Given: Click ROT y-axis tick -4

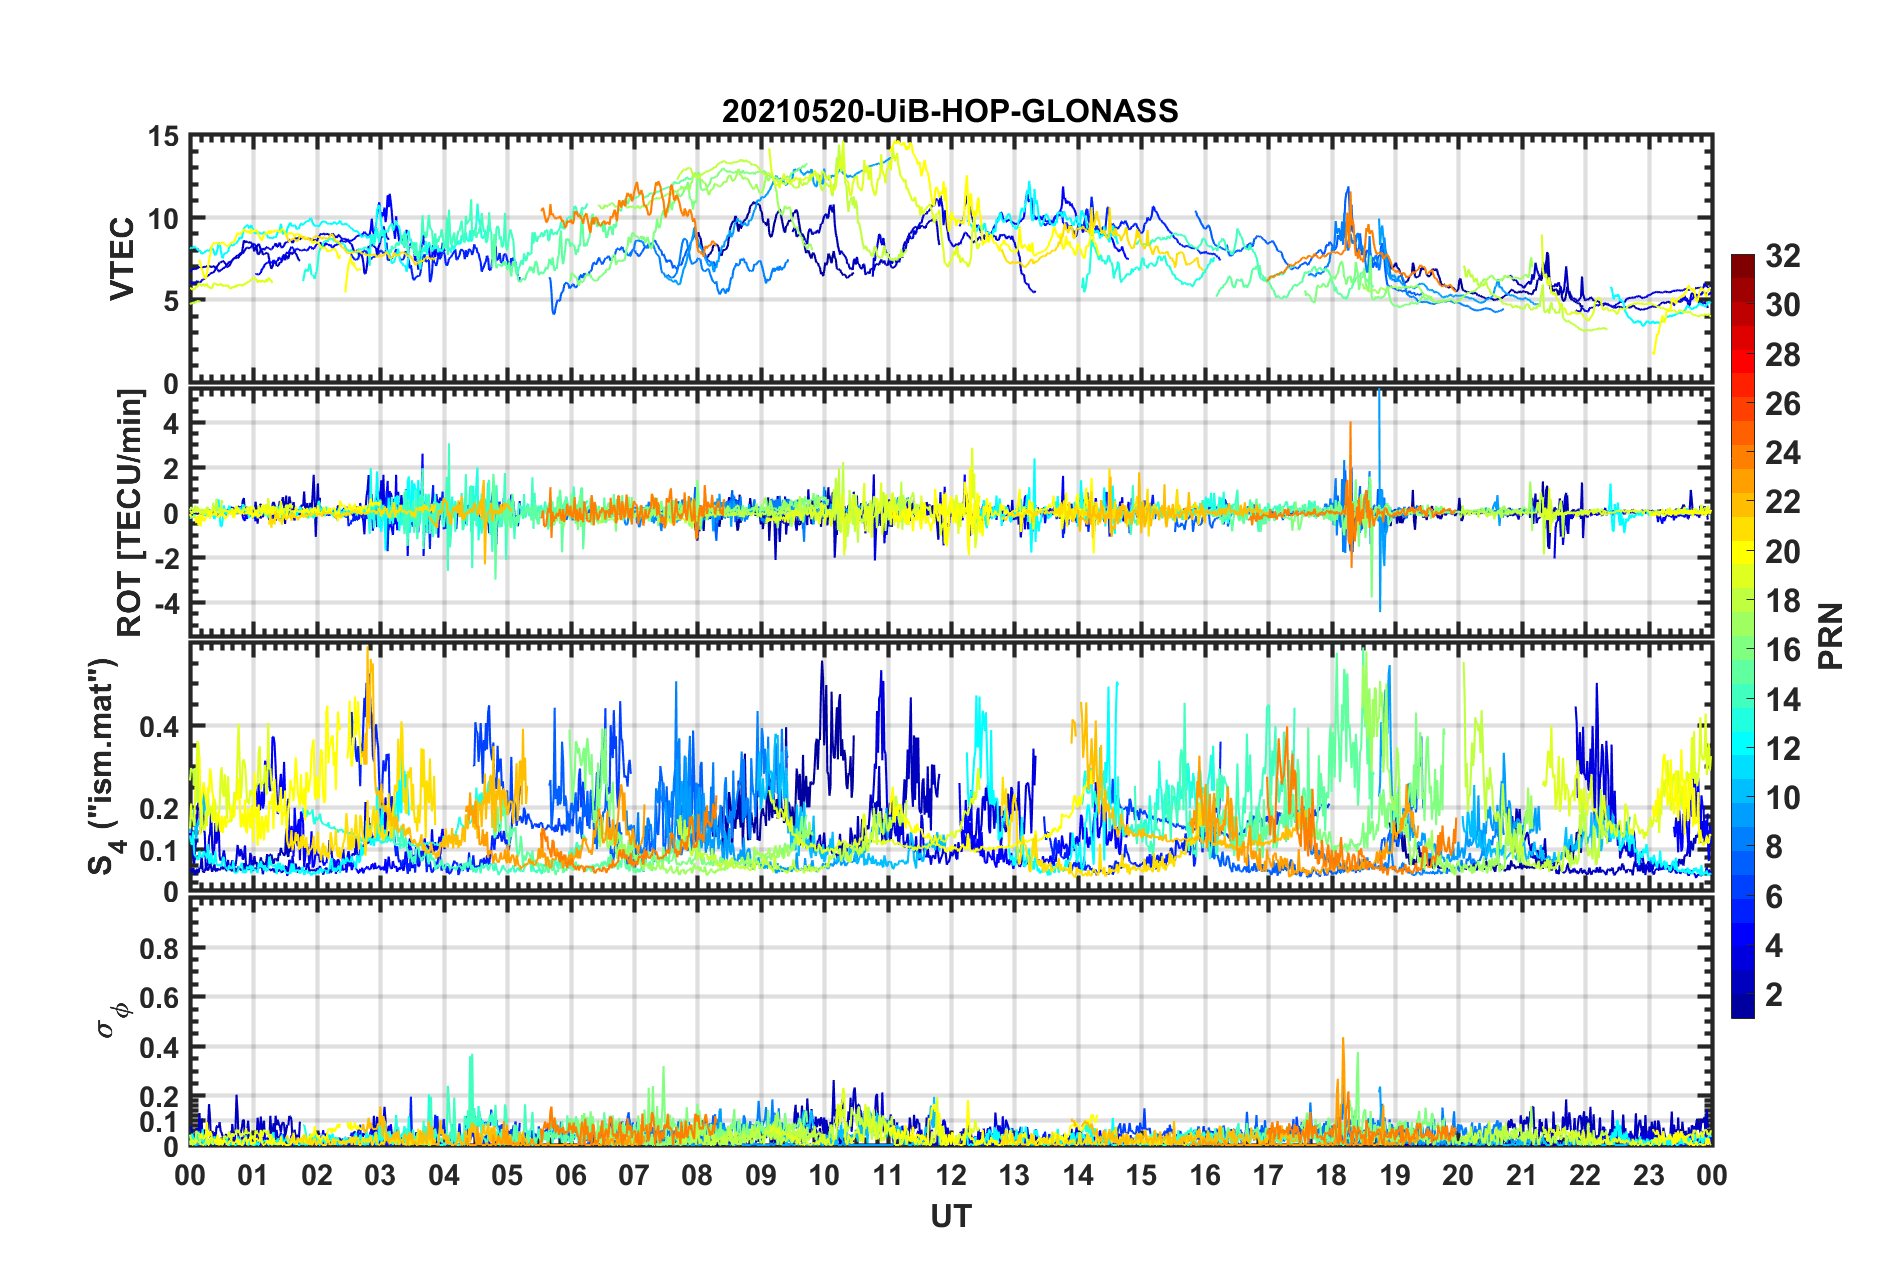Looking at the screenshot, I should point(167,604).
